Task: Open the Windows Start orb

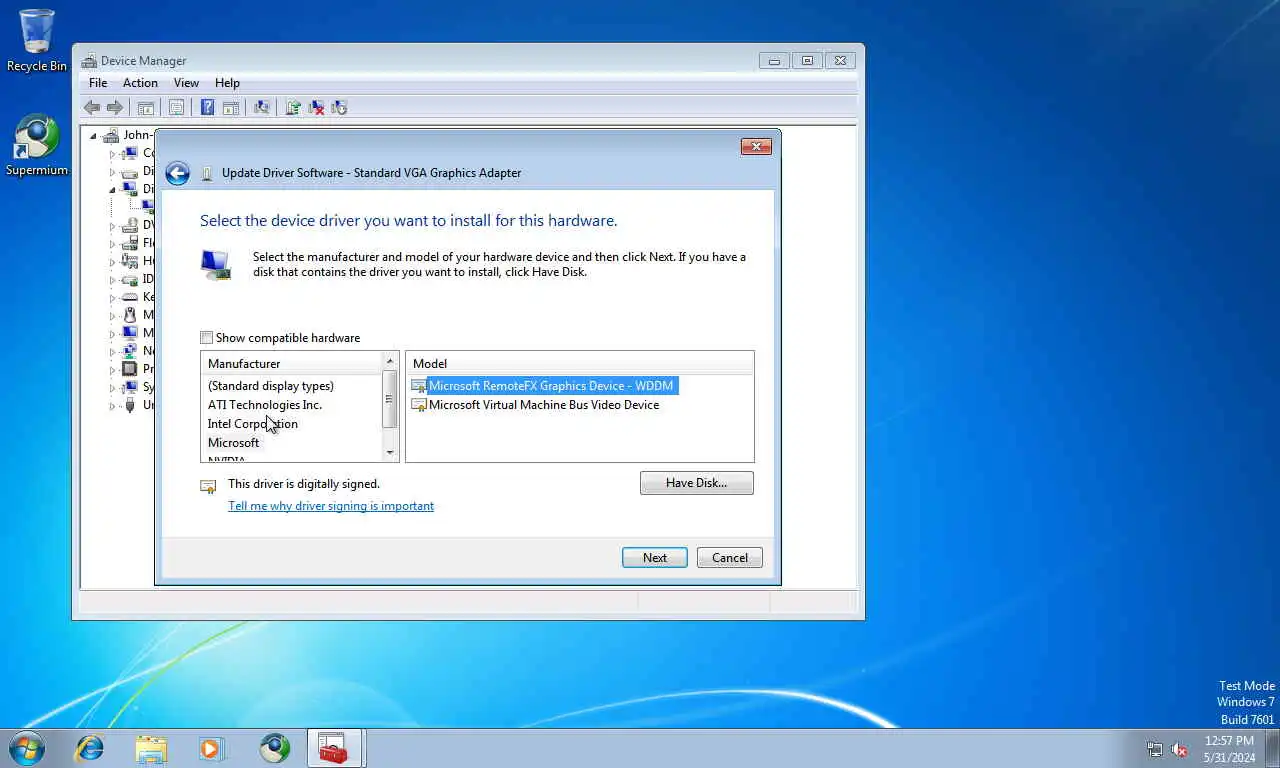Action: pos(26,748)
